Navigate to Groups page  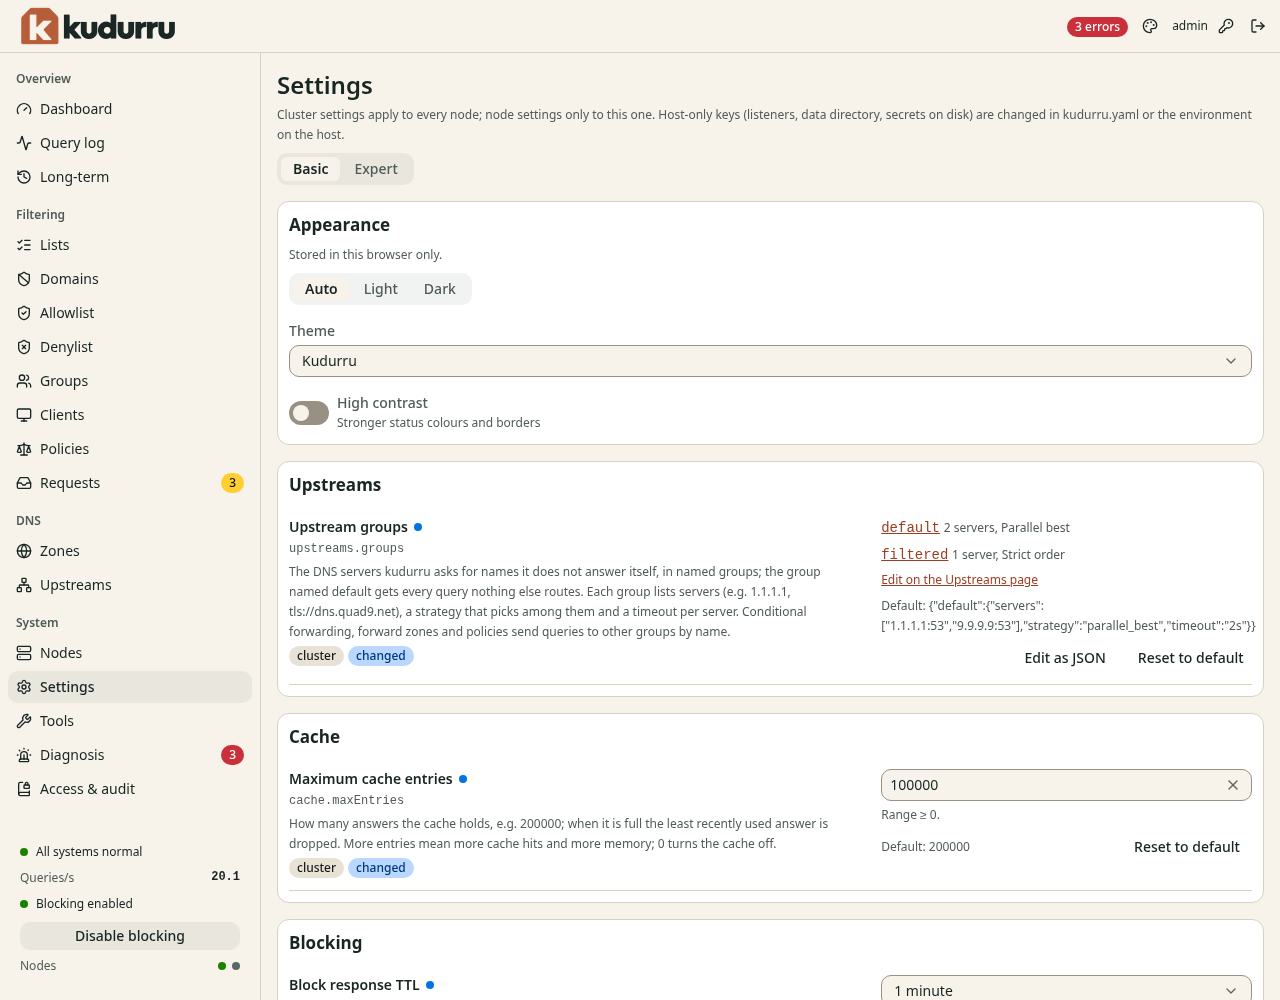(x=130, y=381)
